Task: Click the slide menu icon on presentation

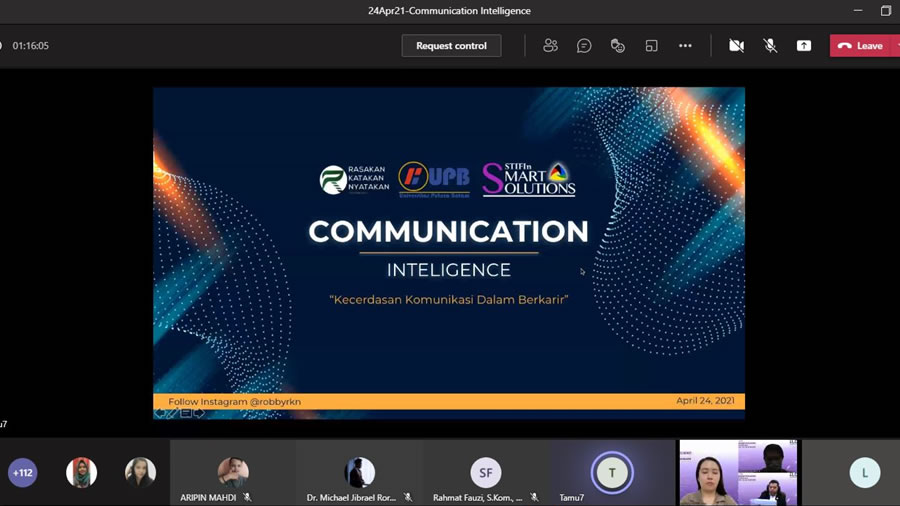Action: [x=186, y=412]
